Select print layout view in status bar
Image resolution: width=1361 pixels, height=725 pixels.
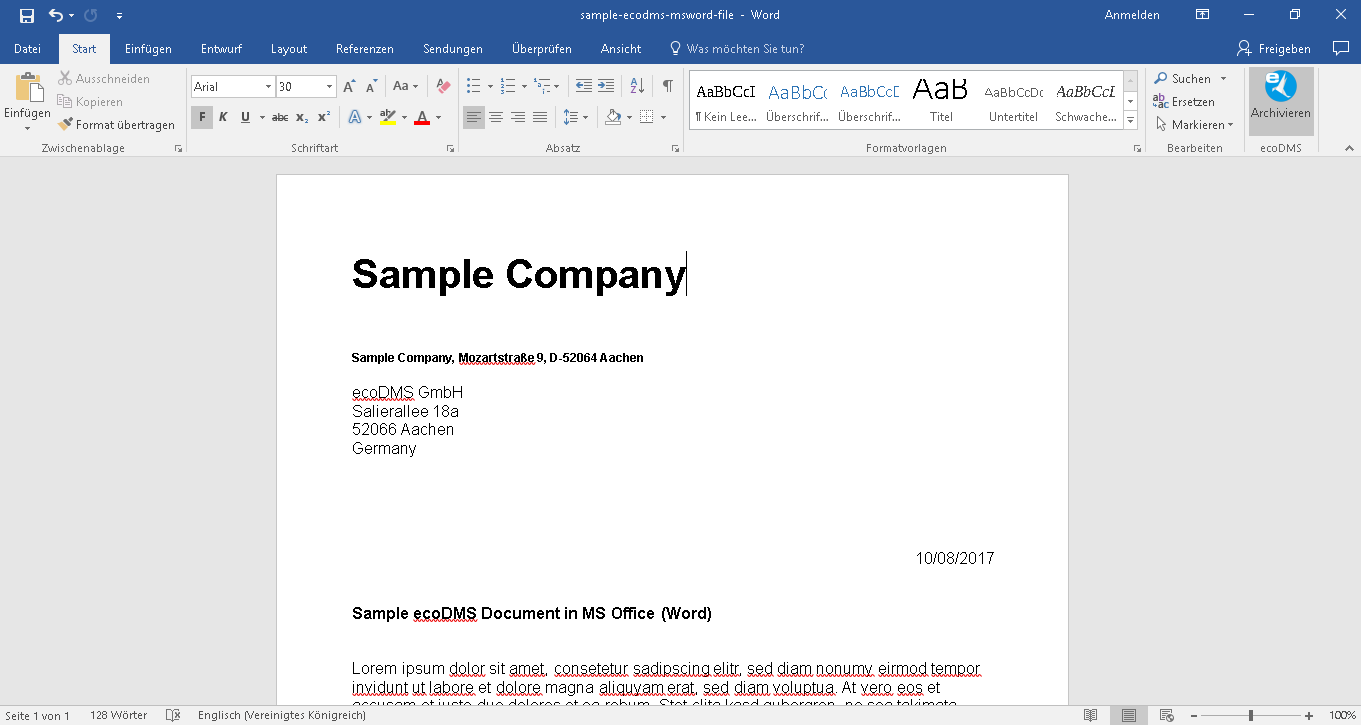[1128, 715]
